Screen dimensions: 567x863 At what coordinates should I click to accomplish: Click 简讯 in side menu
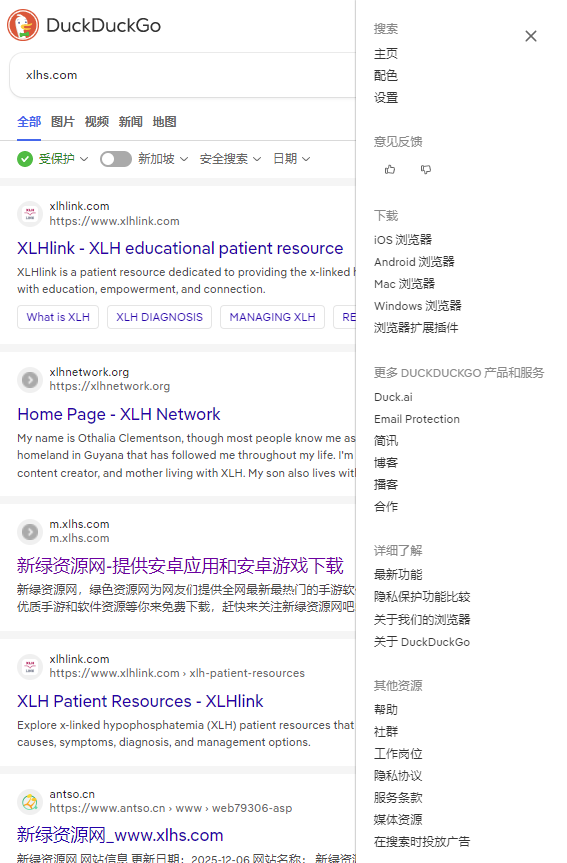coord(386,441)
